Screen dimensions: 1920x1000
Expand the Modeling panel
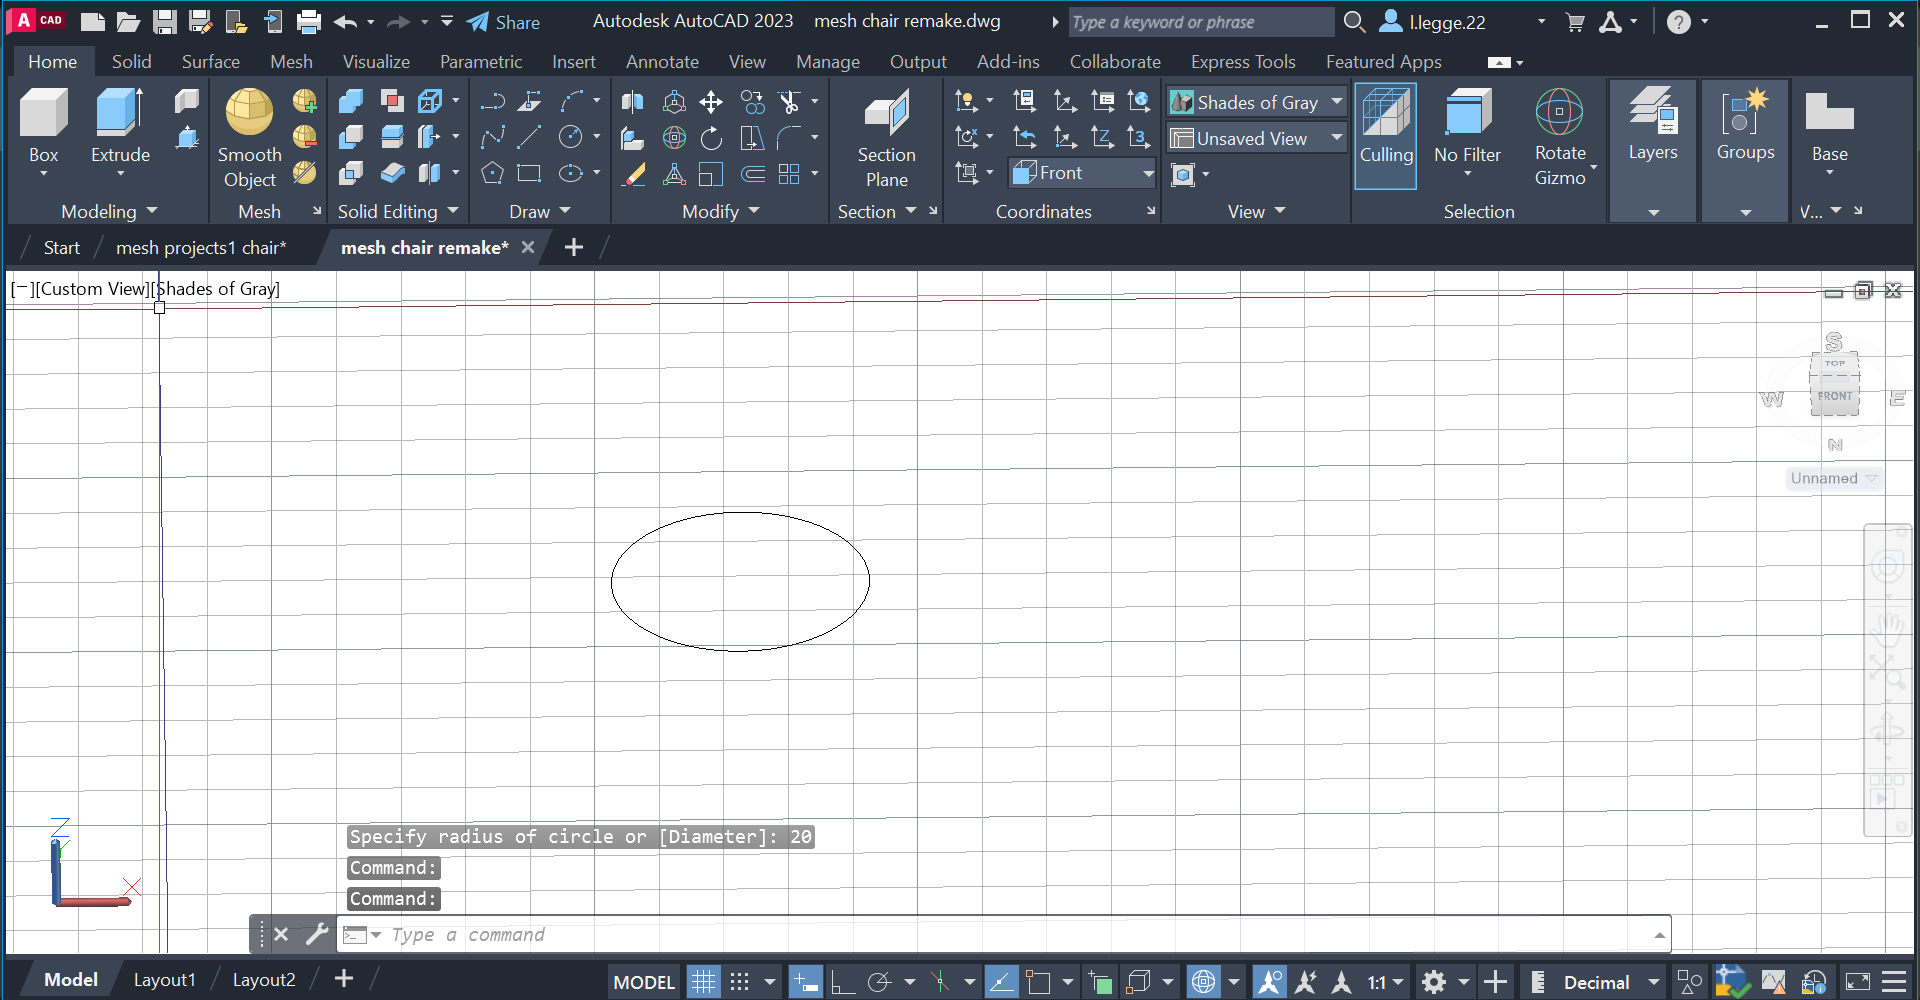point(109,211)
